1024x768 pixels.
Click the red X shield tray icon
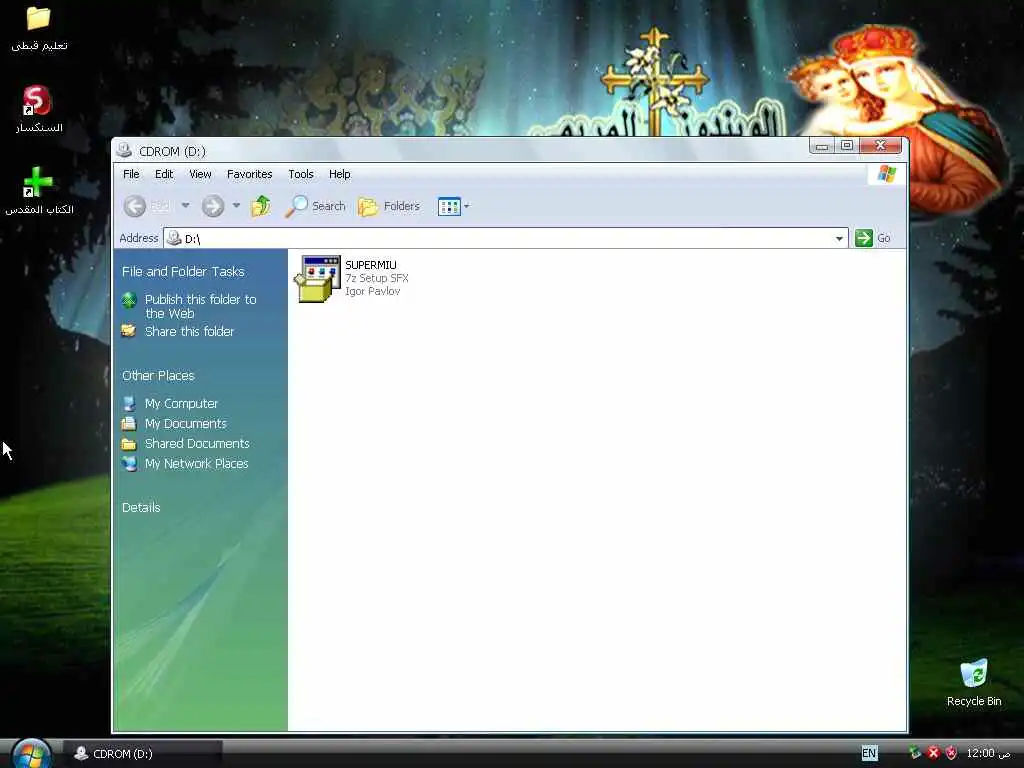point(934,753)
